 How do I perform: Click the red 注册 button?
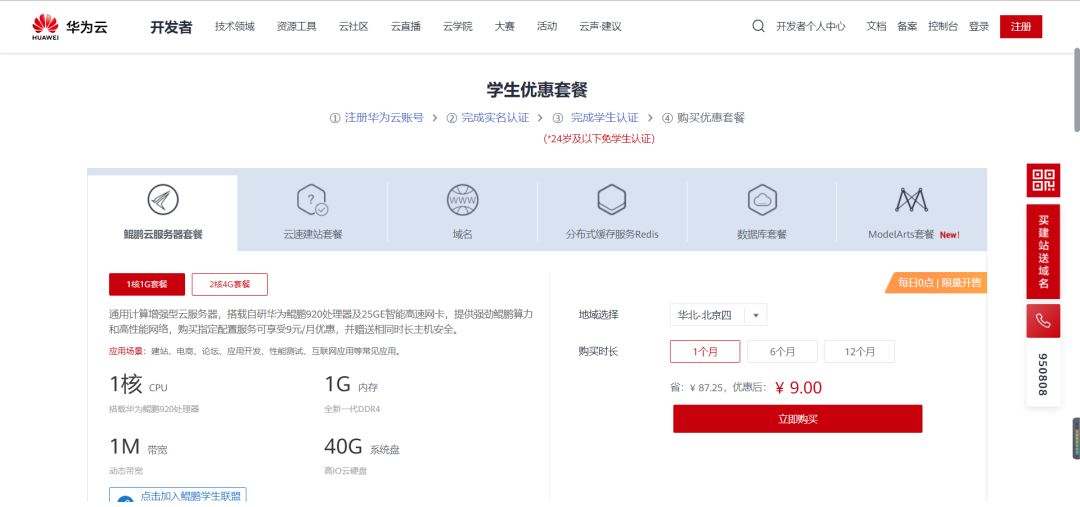(x=1021, y=27)
